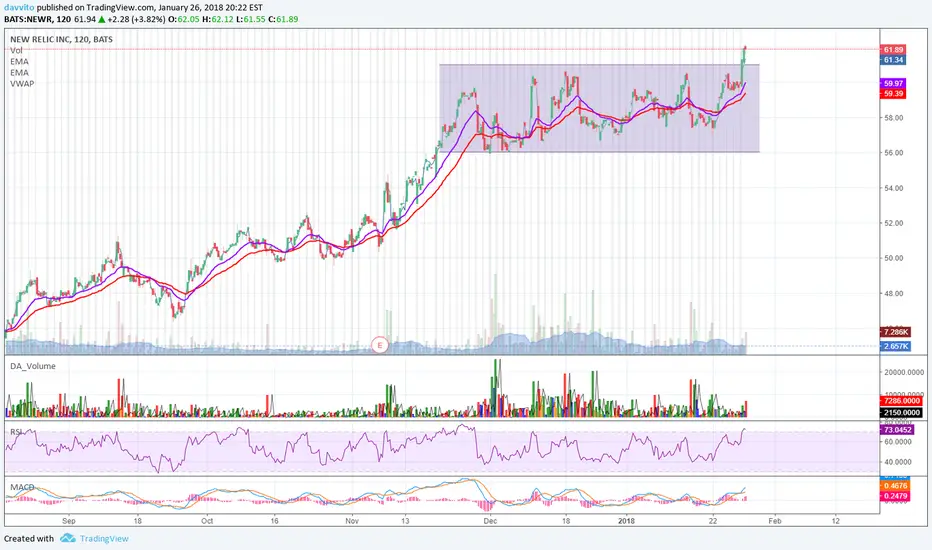Viewport: 932px width, 550px height.
Task: Click the 61.34 blue price tag
Action: click(893, 59)
